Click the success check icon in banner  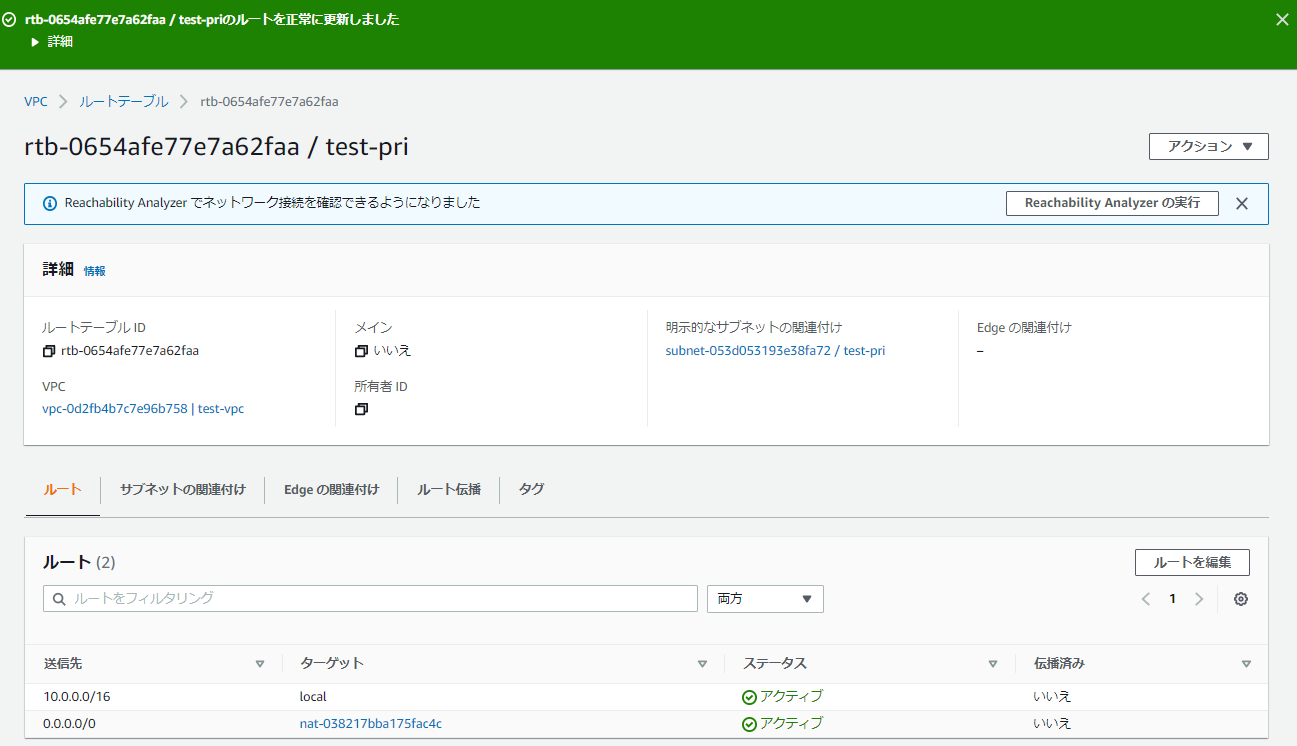(9, 20)
